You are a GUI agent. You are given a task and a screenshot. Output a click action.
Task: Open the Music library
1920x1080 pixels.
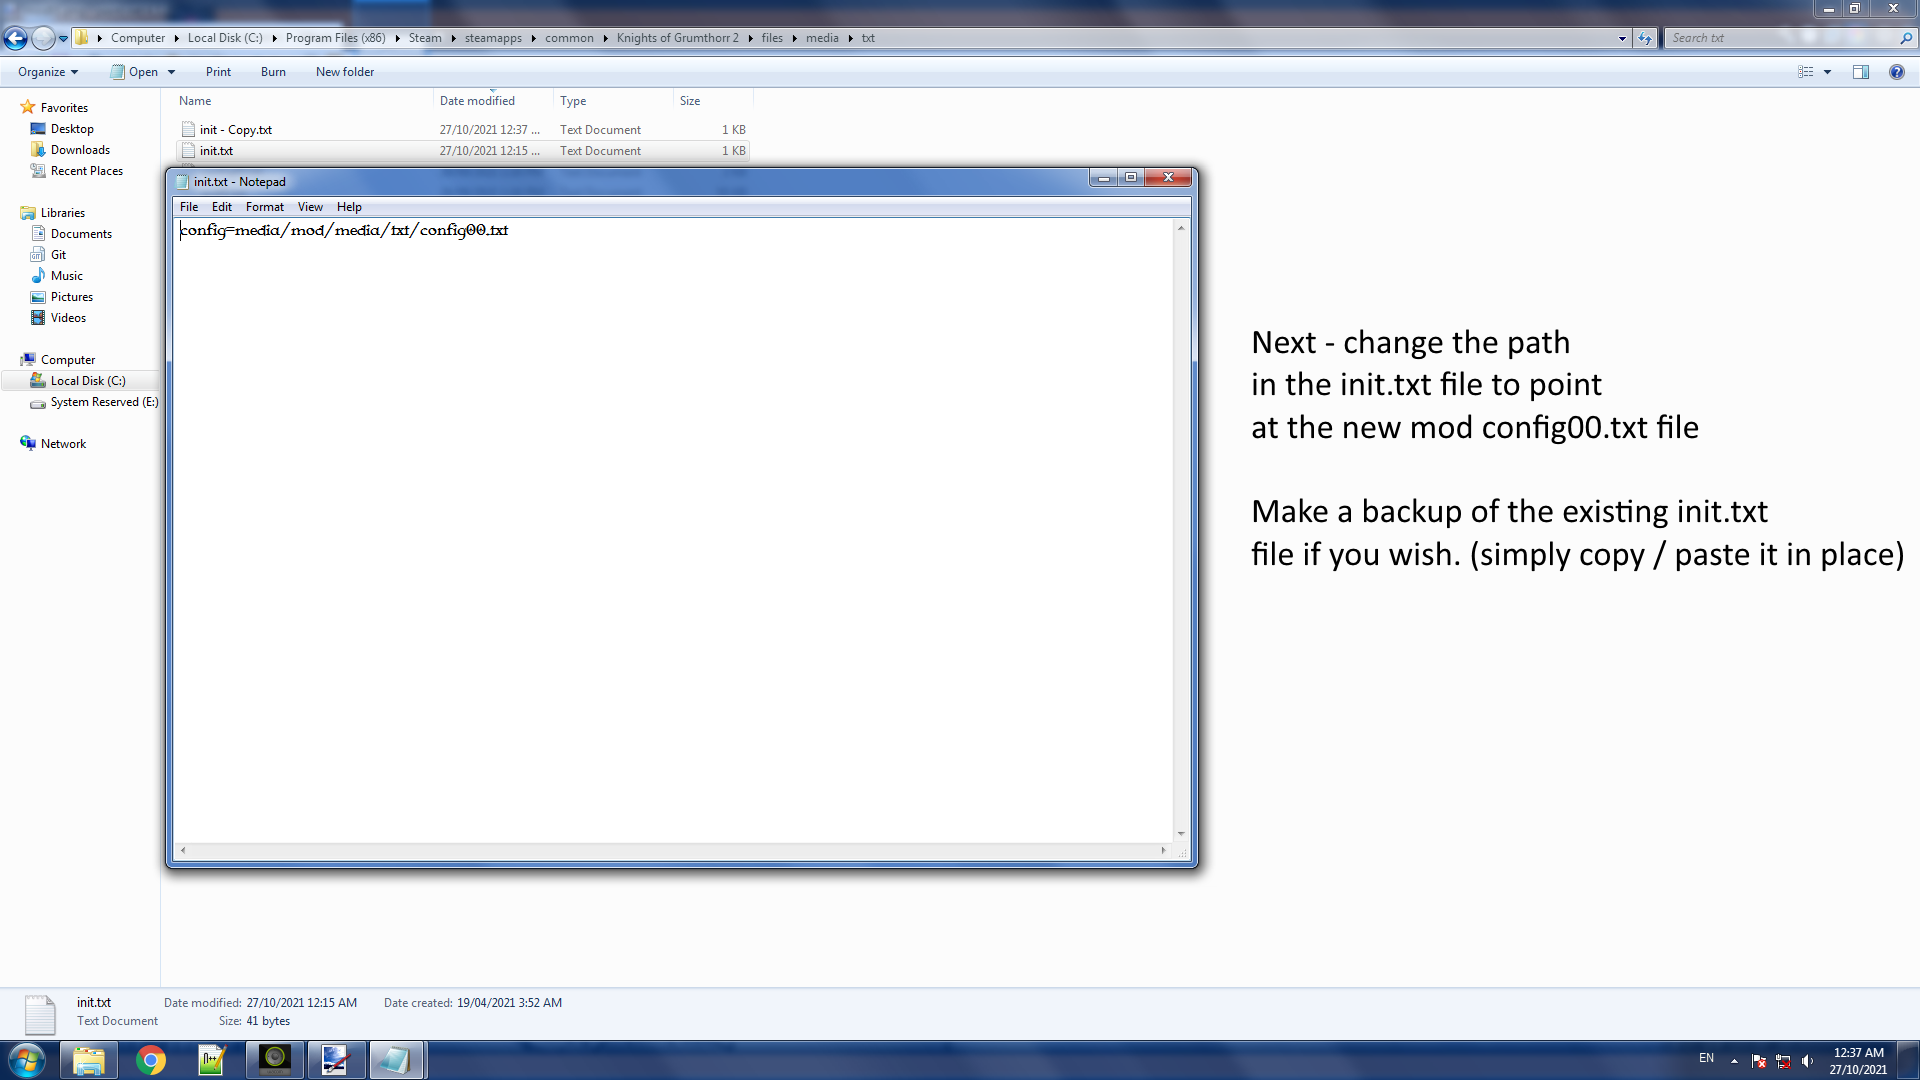[66, 276]
